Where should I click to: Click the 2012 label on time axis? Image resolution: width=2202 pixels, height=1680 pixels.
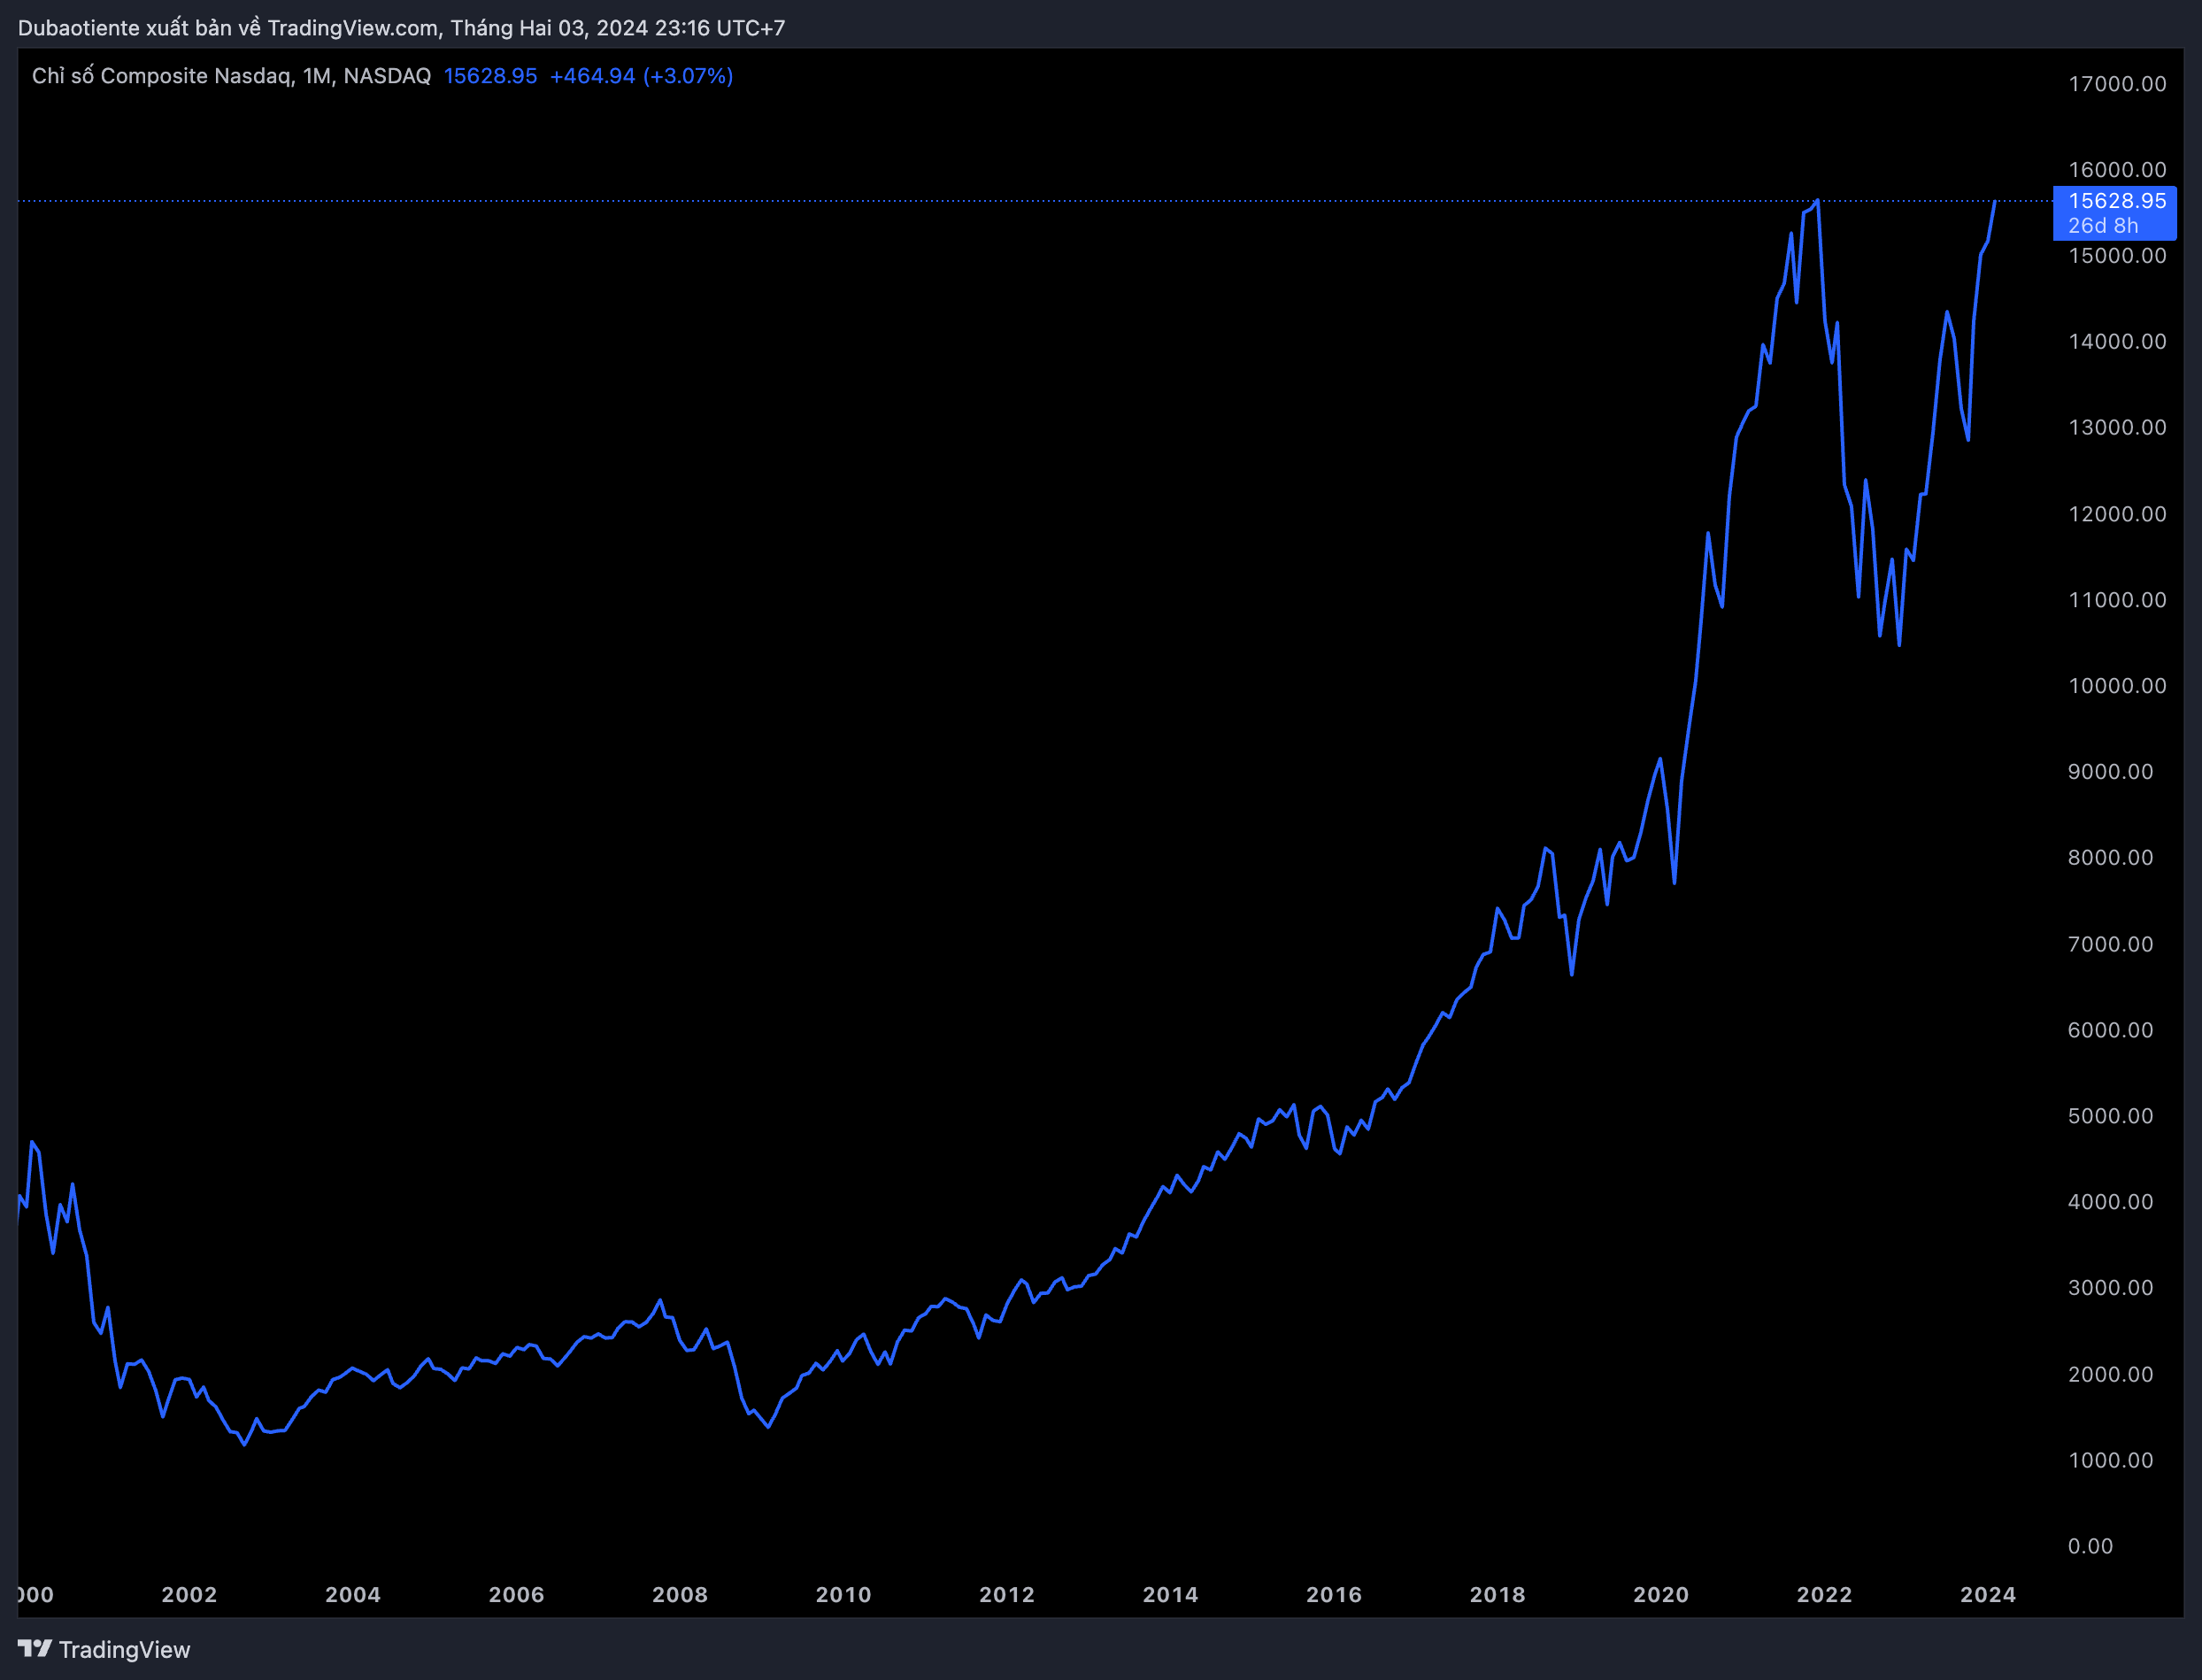point(1006,1595)
